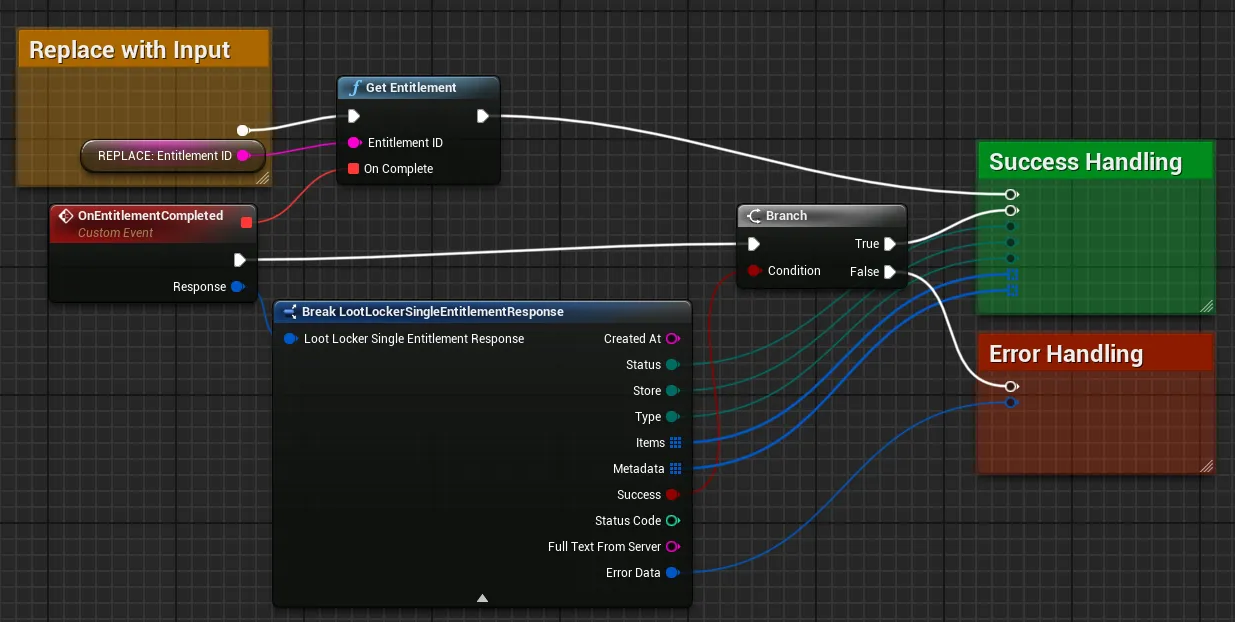Select the Error Handling comment header
This screenshot has width=1235, height=622.
coord(1096,354)
